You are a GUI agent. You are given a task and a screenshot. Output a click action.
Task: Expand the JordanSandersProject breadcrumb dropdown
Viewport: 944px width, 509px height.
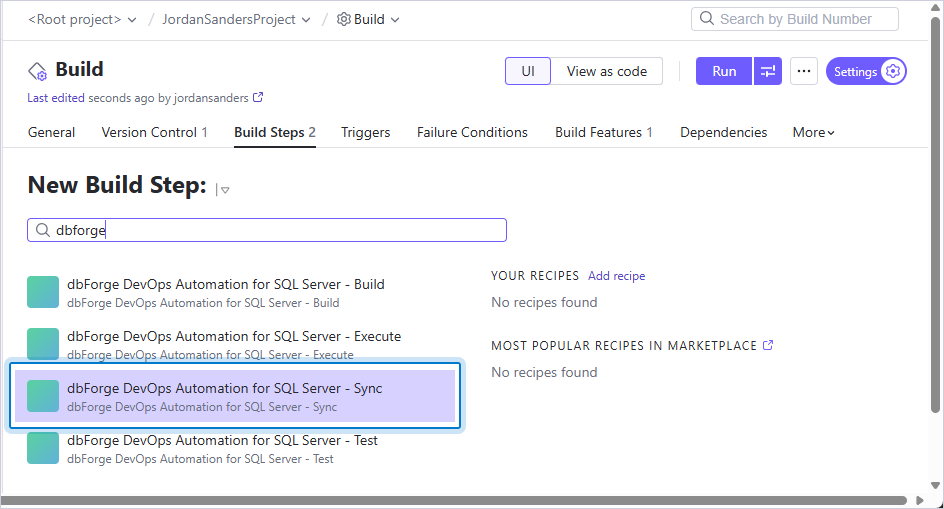click(x=237, y=19)
